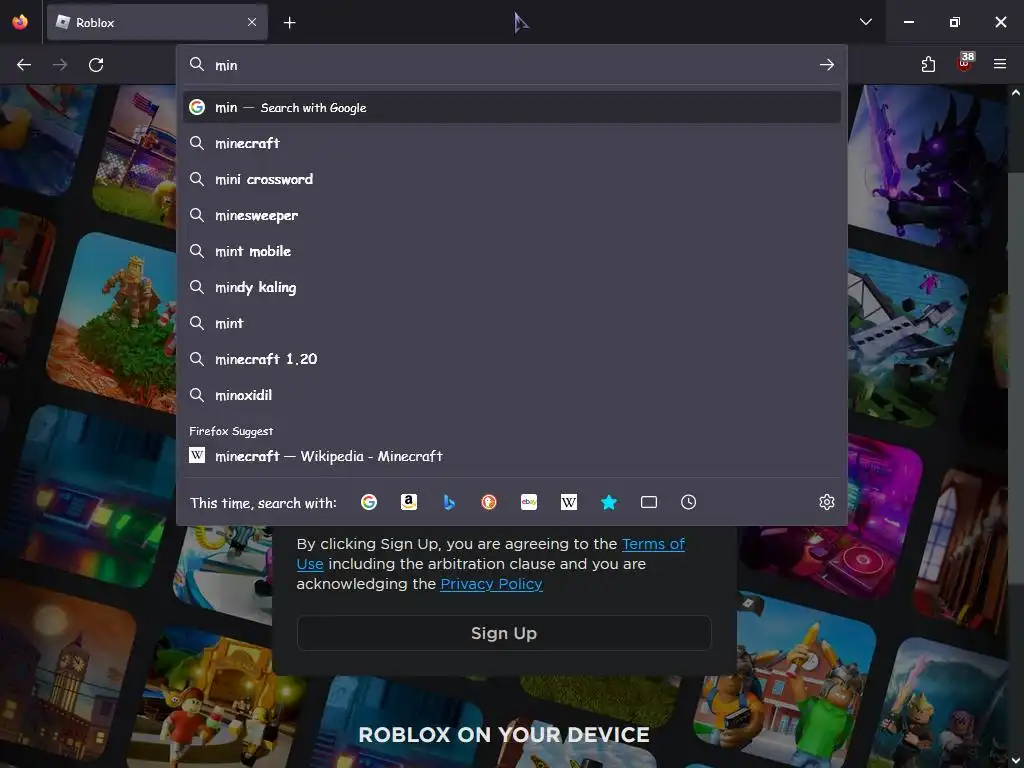This screenshot has width=1024, height=768.
Task: Search open tabs with the tab icon
Action: (648, 502)
